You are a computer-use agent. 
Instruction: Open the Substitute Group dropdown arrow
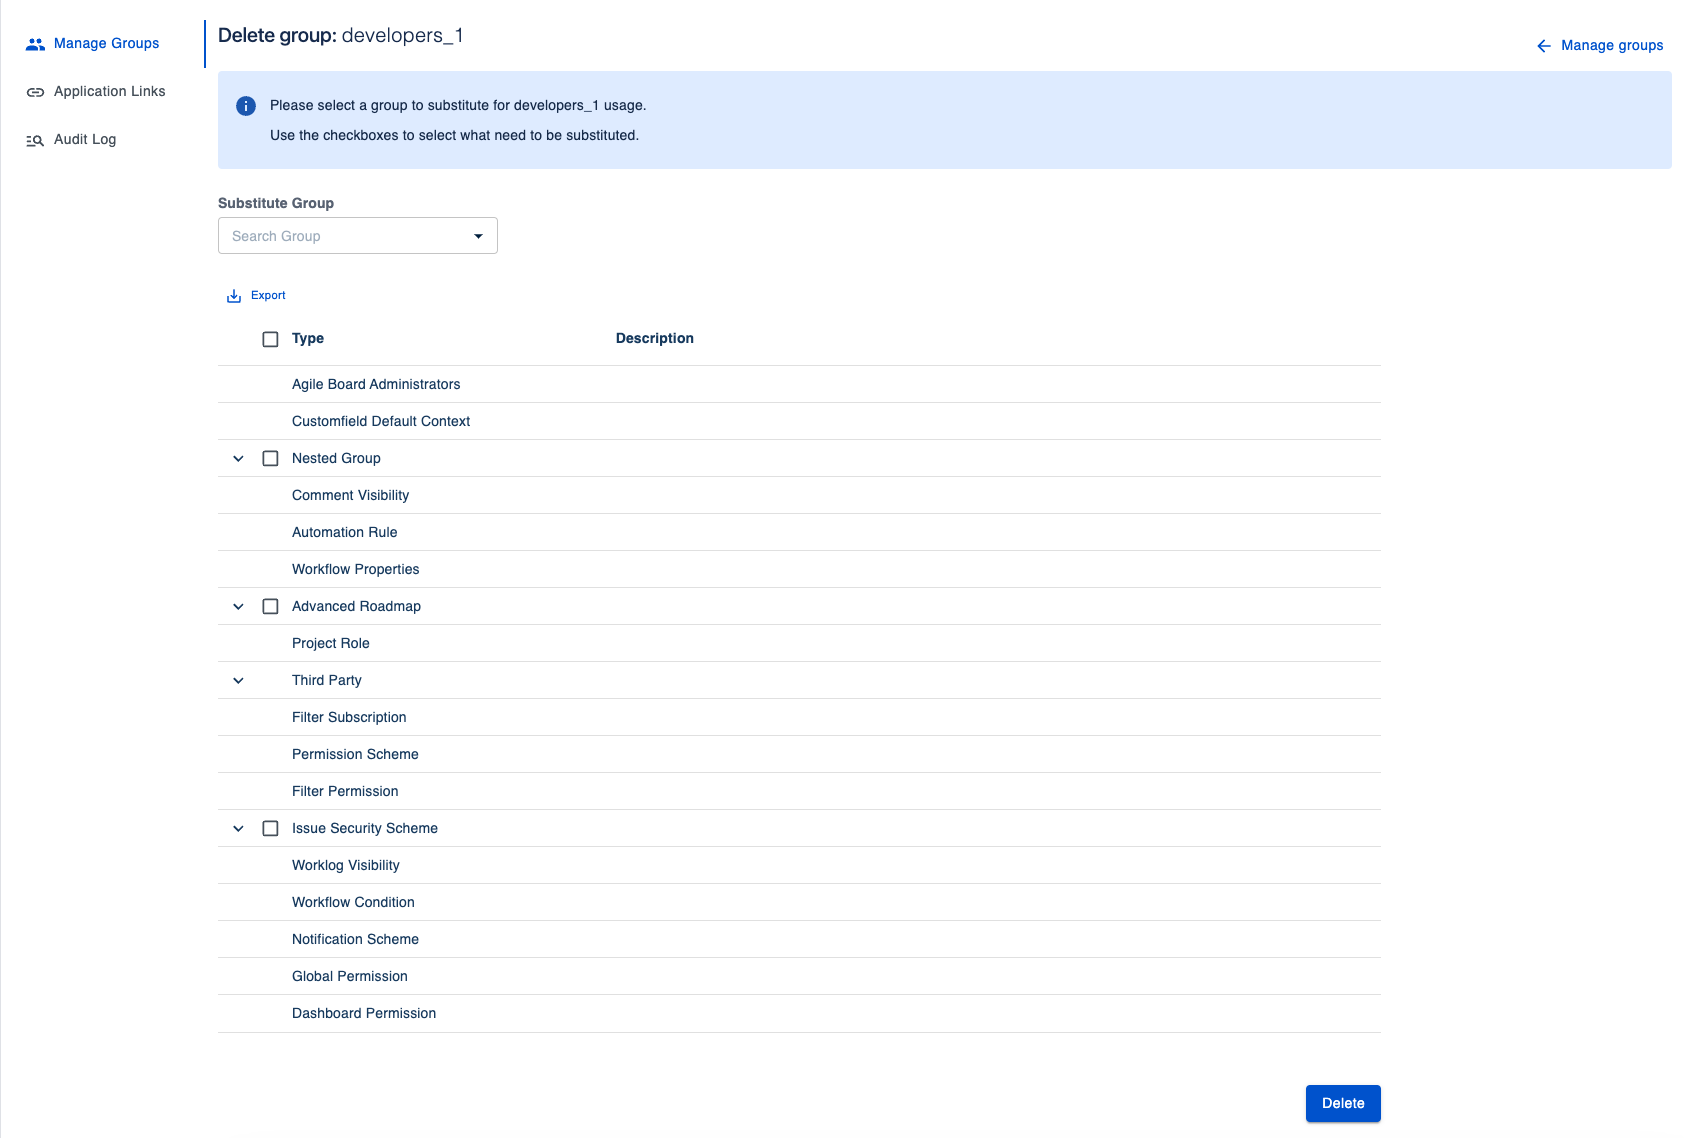click(478, 236)
